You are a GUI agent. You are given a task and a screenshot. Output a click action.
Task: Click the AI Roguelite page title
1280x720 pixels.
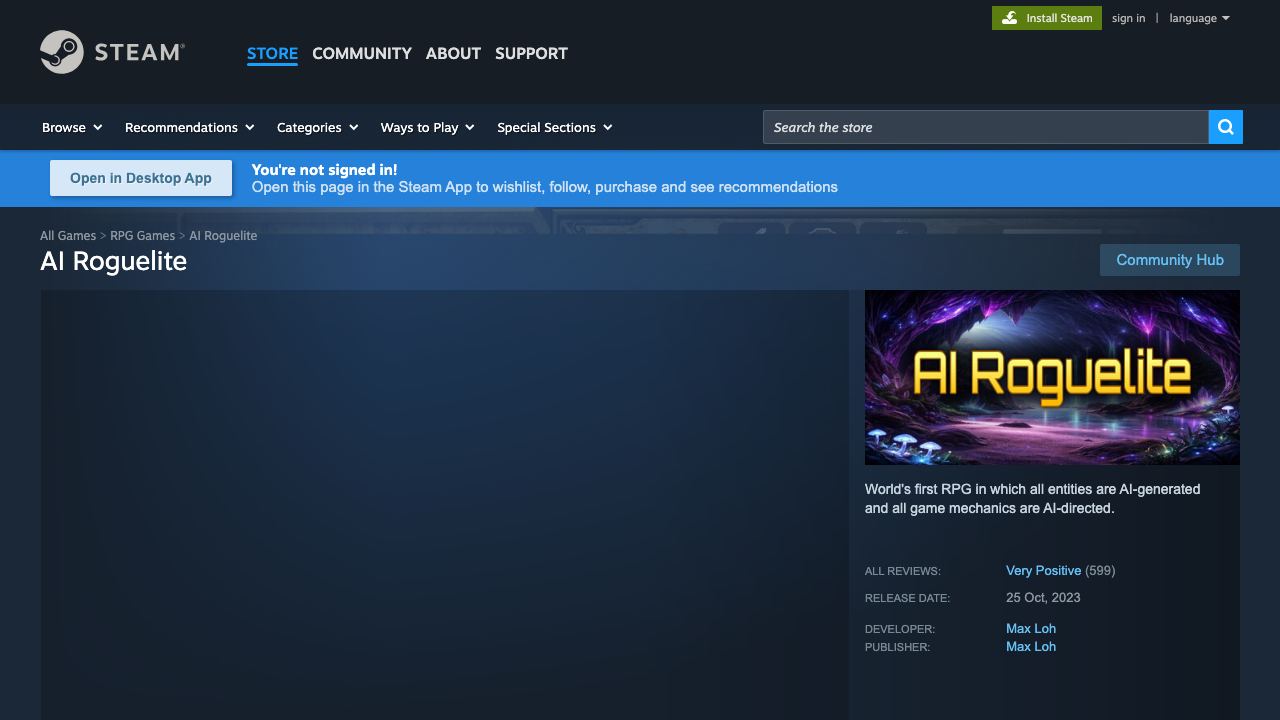(x=113, y=261)
